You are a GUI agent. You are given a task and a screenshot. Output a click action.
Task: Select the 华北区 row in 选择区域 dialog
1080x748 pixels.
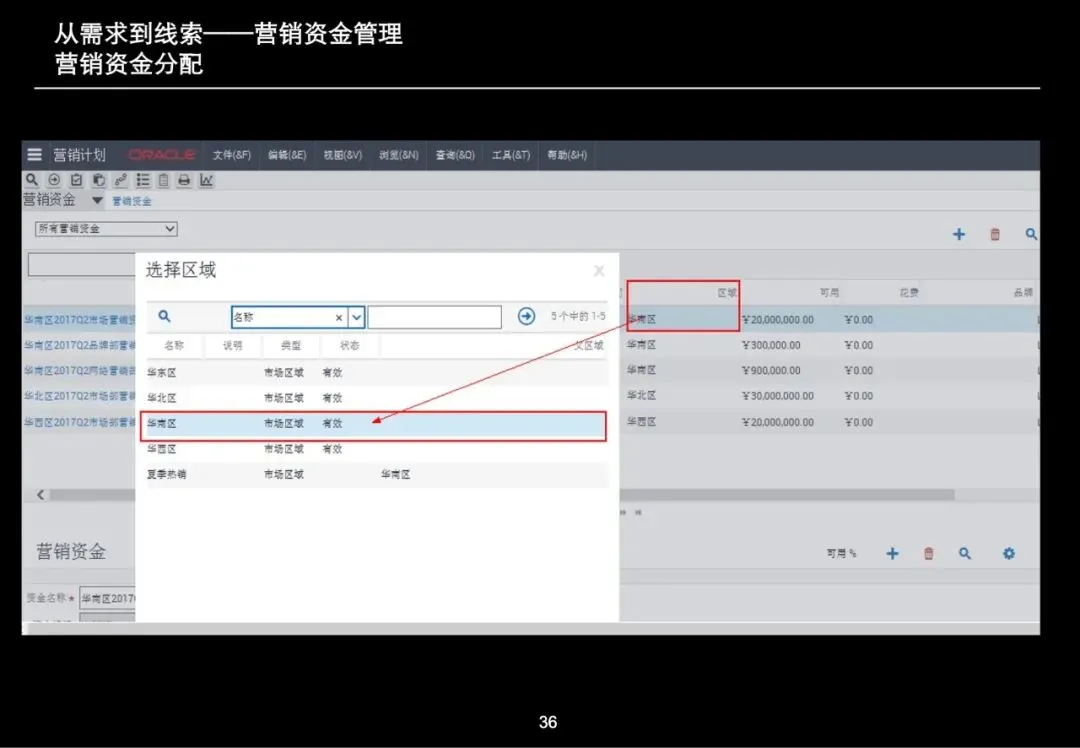tap(377, 398)
